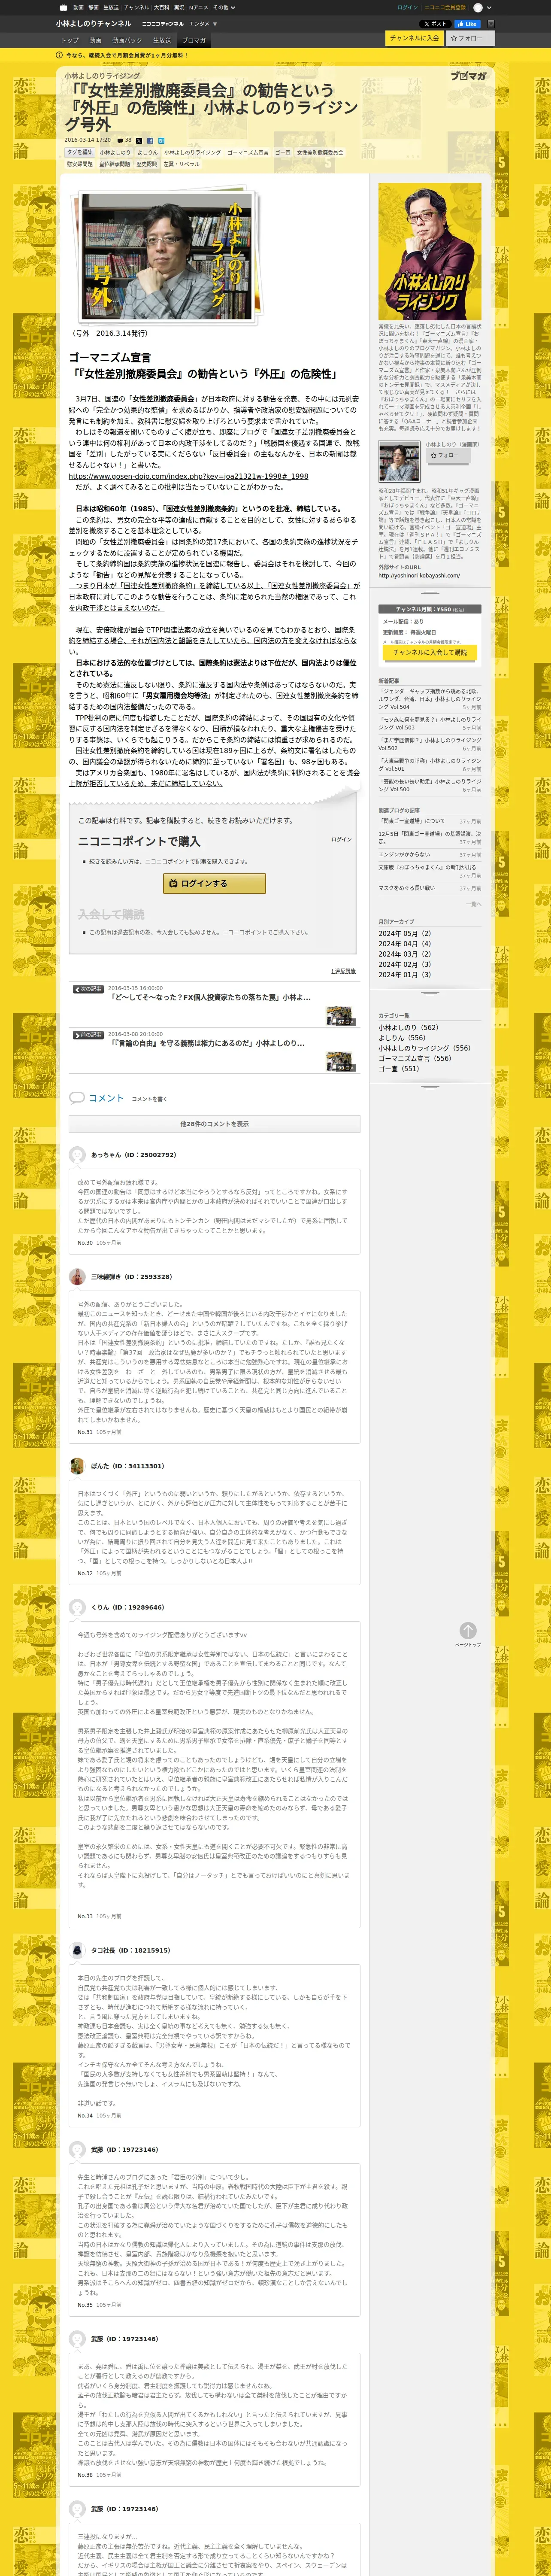
Task: Open the 生放送 channel tab
Action: pos(162,40)
